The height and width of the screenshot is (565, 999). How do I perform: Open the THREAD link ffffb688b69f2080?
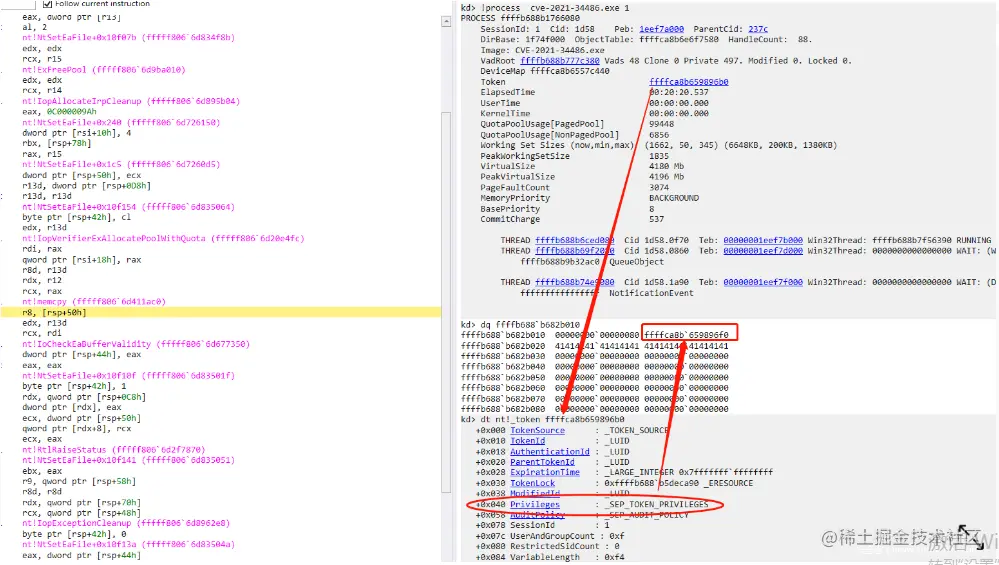[x=575, y=251]
